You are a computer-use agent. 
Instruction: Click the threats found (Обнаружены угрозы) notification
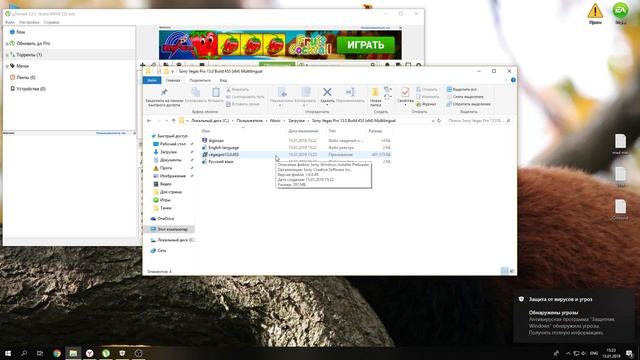click(x=574, y=317)
